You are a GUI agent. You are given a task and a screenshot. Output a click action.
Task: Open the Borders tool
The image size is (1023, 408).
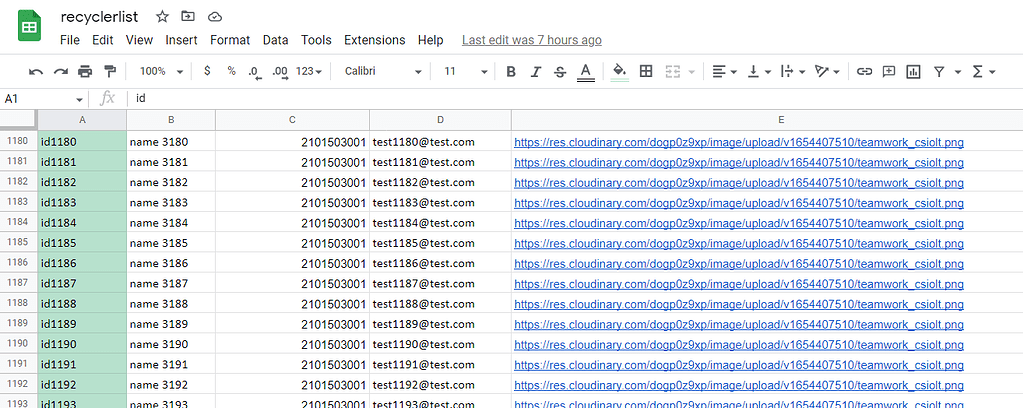[646, 72]
